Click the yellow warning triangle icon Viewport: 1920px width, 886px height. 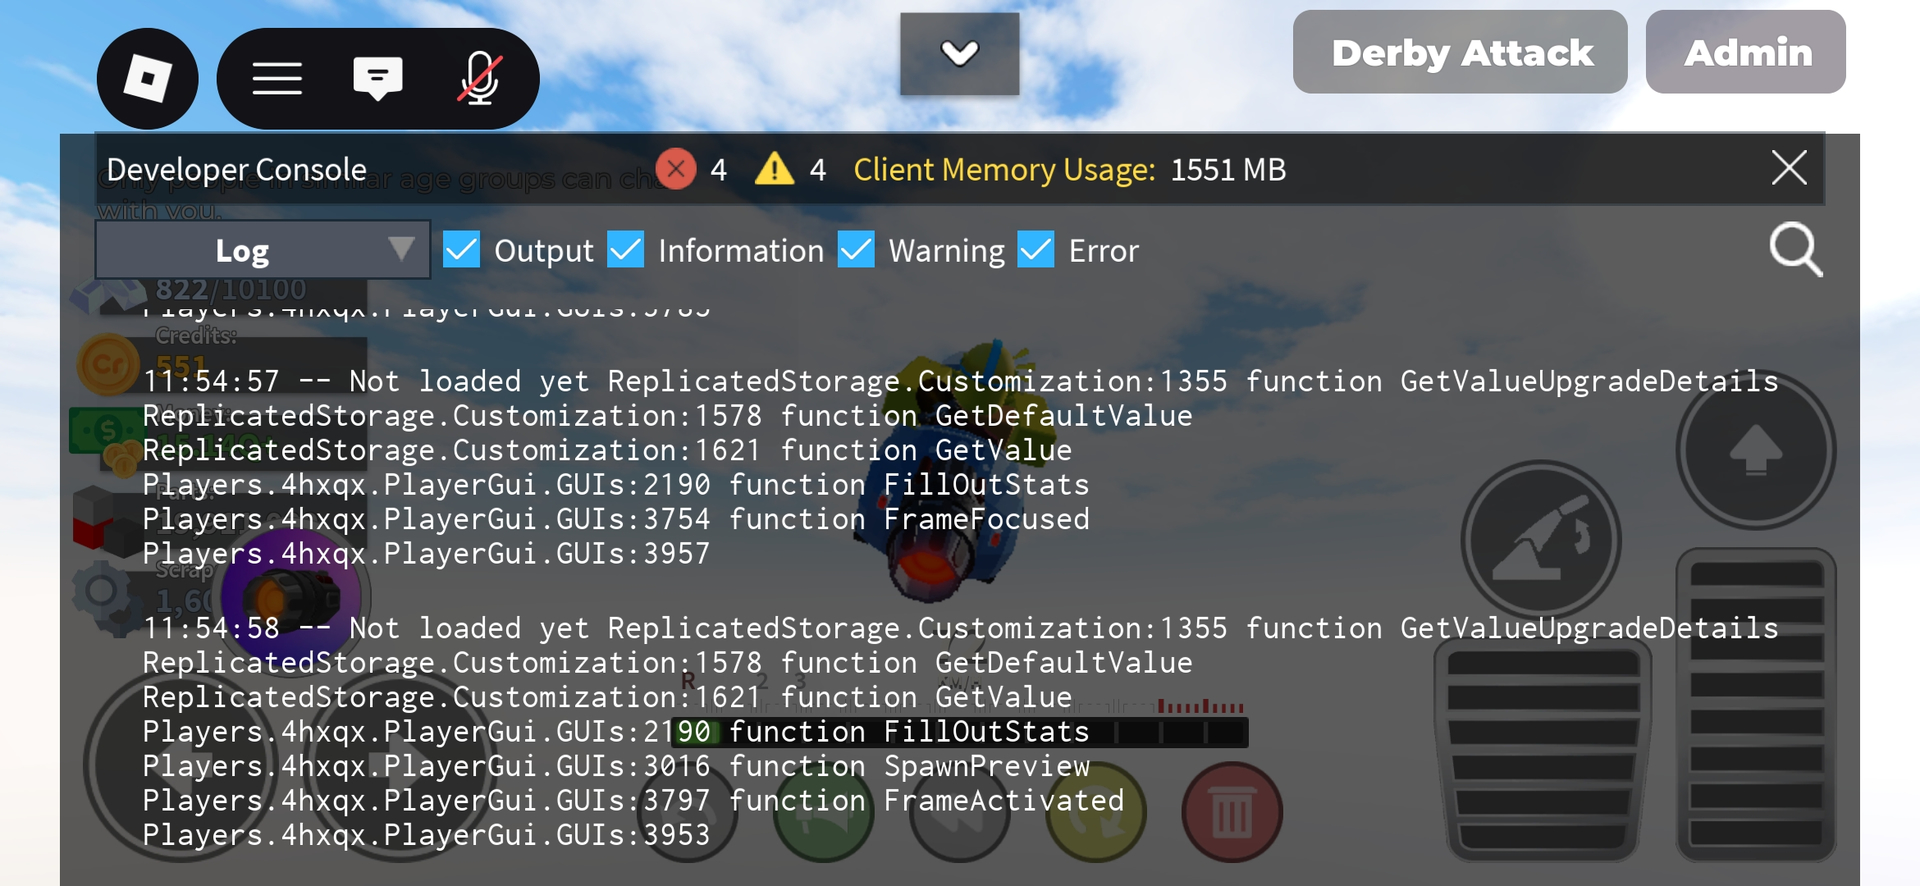[x=774, y=169]
